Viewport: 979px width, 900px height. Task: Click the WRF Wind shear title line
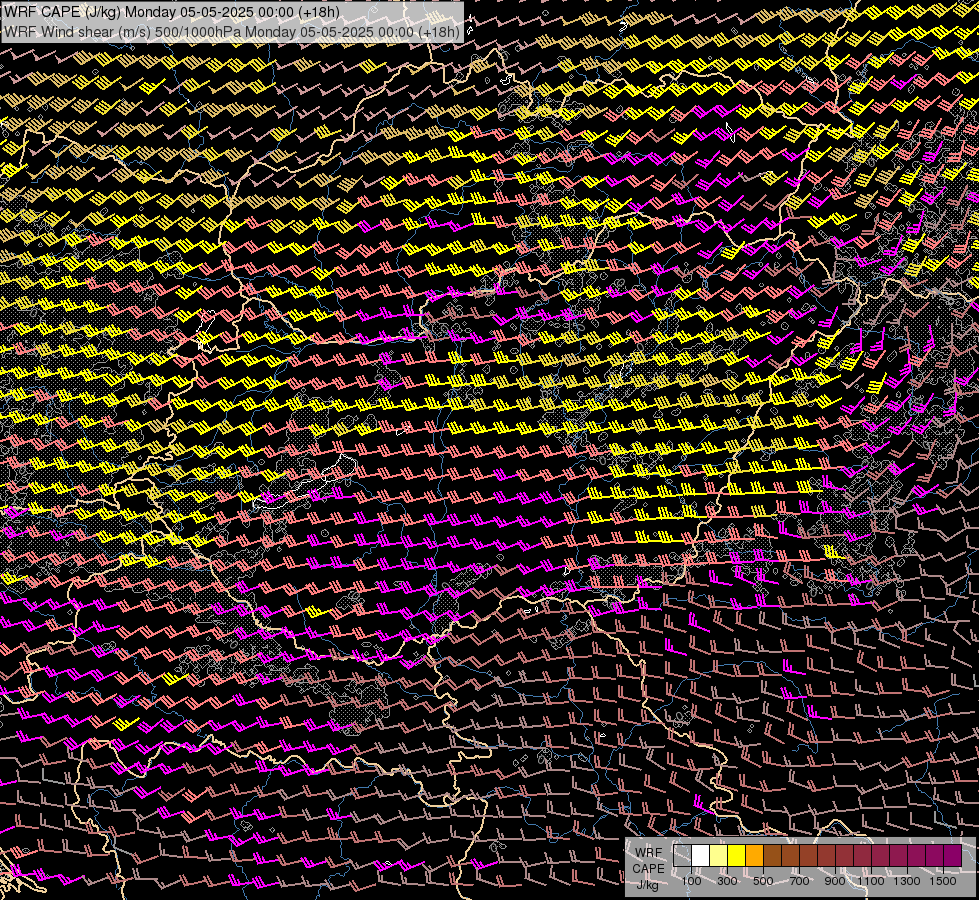click(x=232, y=31)
